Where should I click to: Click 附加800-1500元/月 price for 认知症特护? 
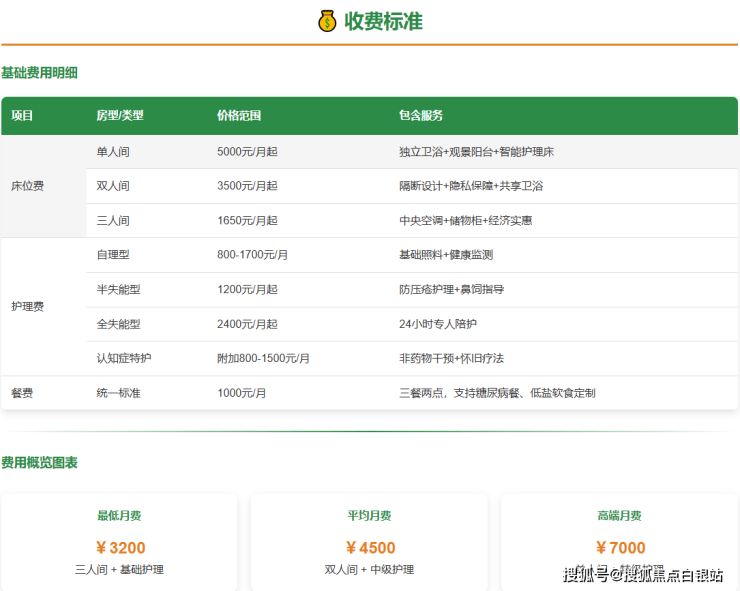click(263, 358)
